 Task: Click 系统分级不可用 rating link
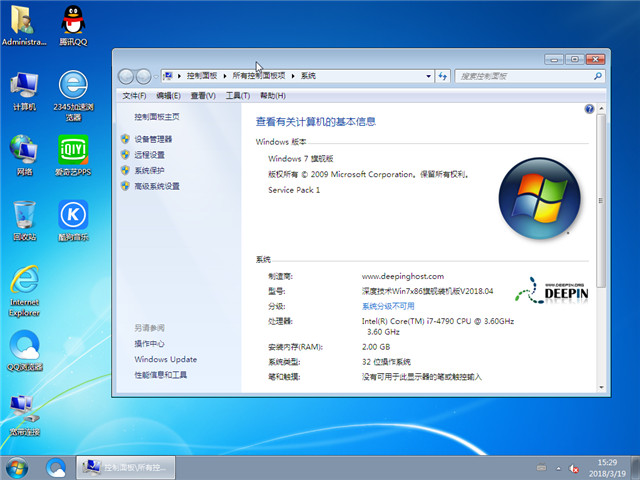tap(388, 306)
